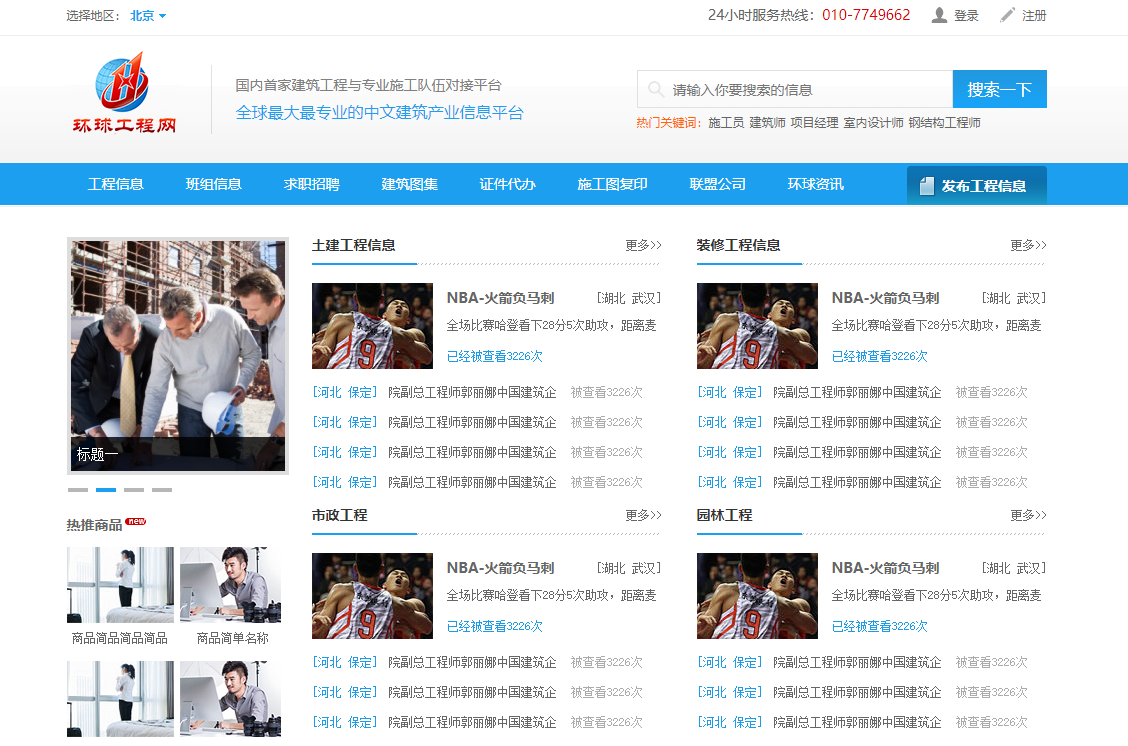
Task: Open the 求职招聘 navigation item
Action: point(311,184)
